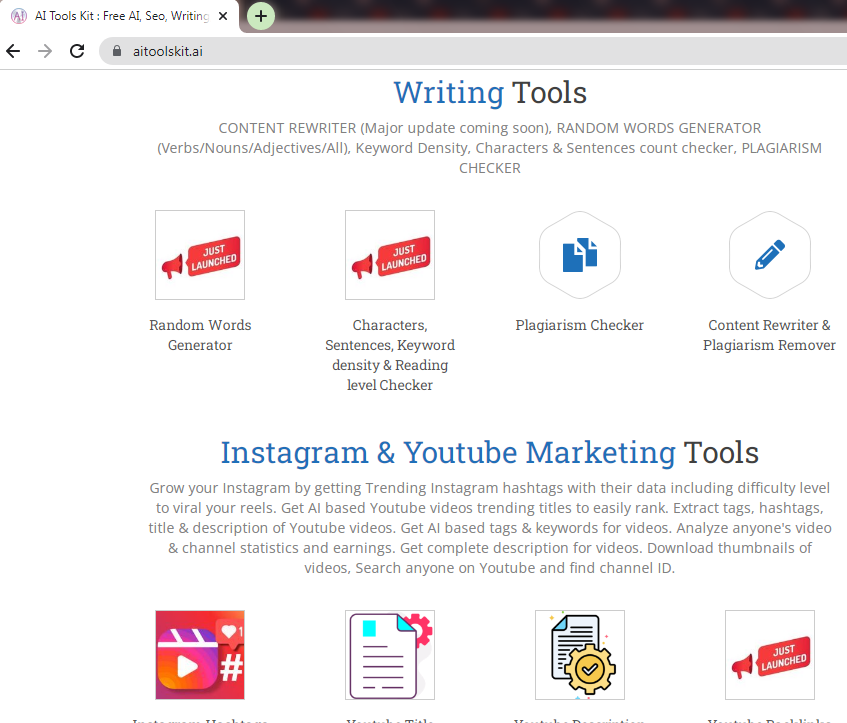Click the aitoolskit.ai address bar

tap(473, 51)
